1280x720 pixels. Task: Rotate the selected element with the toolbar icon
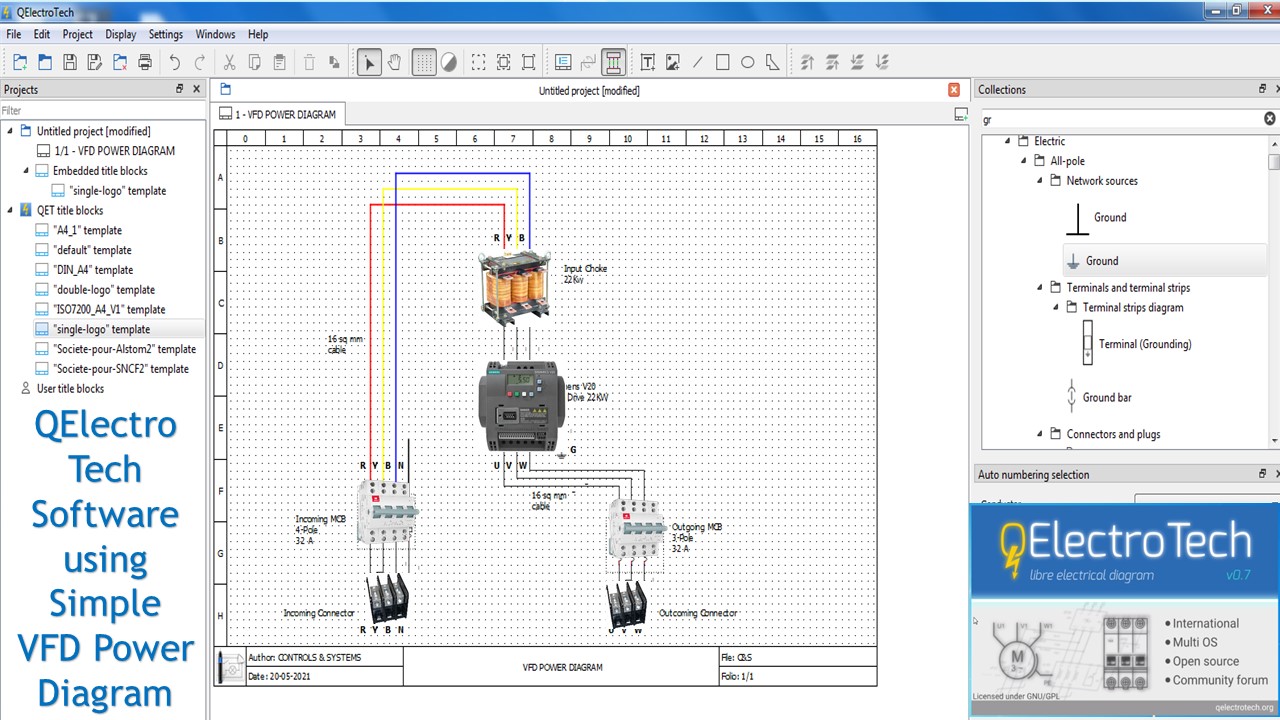(334, 62)
